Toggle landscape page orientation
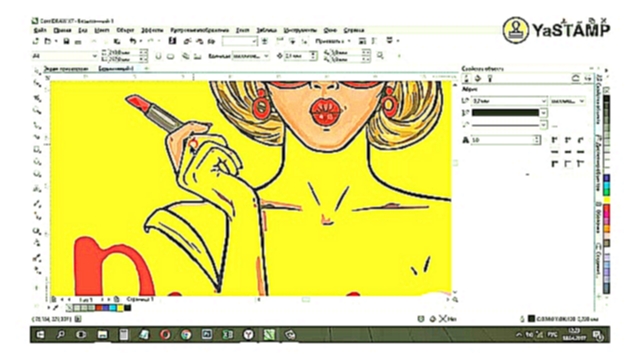The height and width of the screenshot is (360, 640). coord(170,56)
